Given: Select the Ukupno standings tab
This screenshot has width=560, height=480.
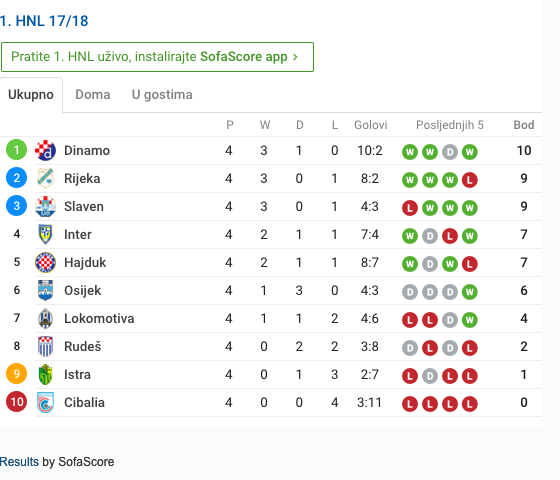Looking at the screenshot, I should [x=31, y=95].
